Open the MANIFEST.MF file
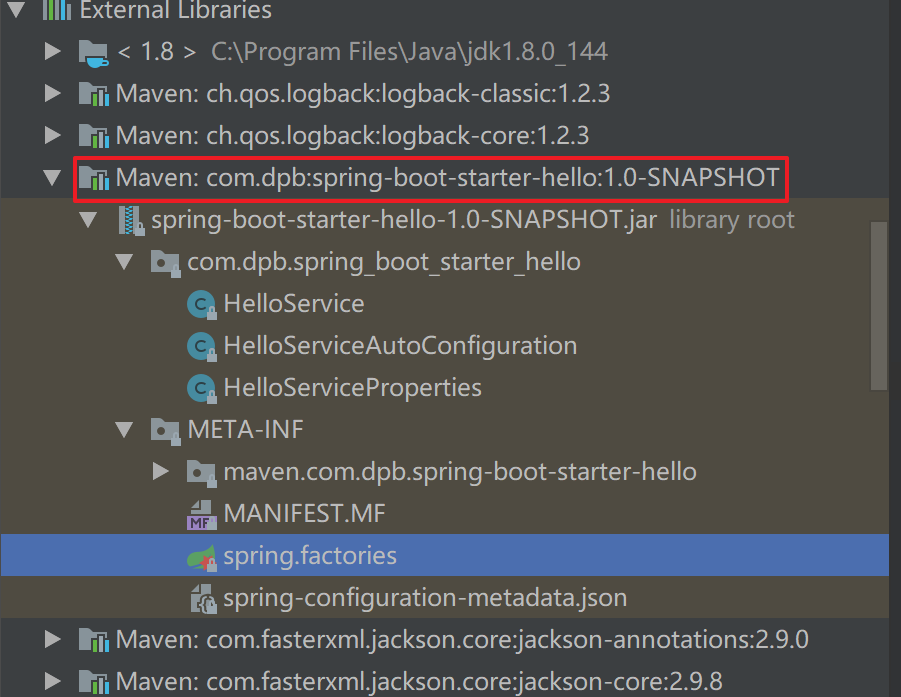Viewport: 901px width, 697px height. (x=304, y=514)
